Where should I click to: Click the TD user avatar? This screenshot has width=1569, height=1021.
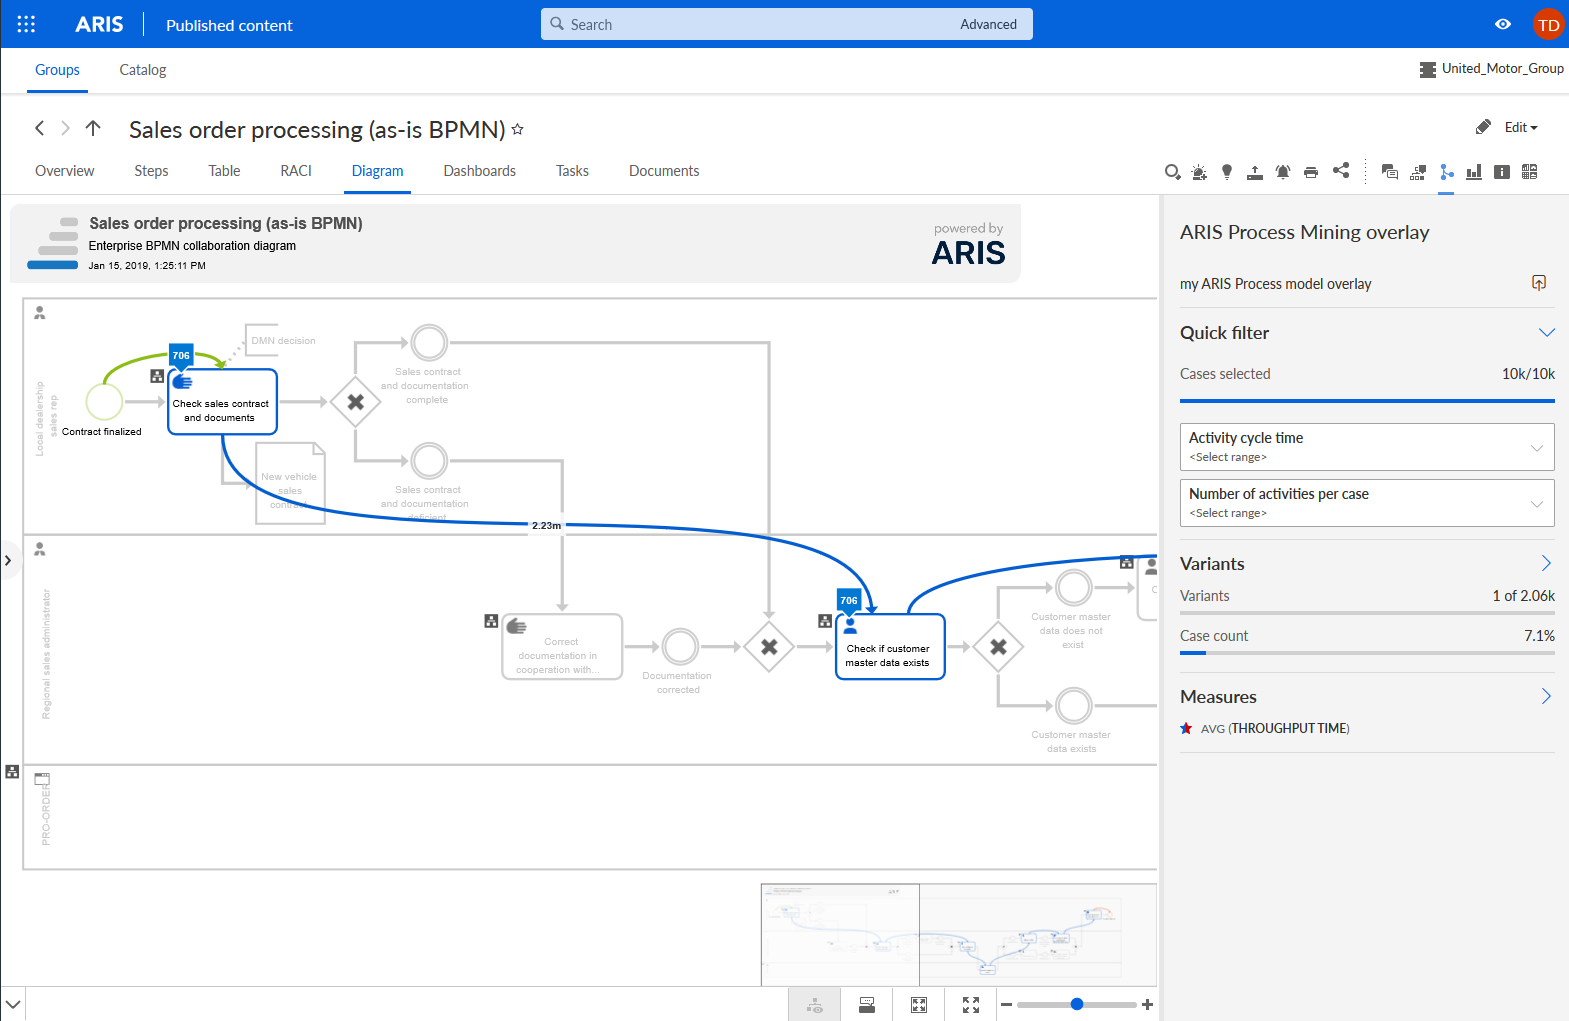pos(1548,25)
